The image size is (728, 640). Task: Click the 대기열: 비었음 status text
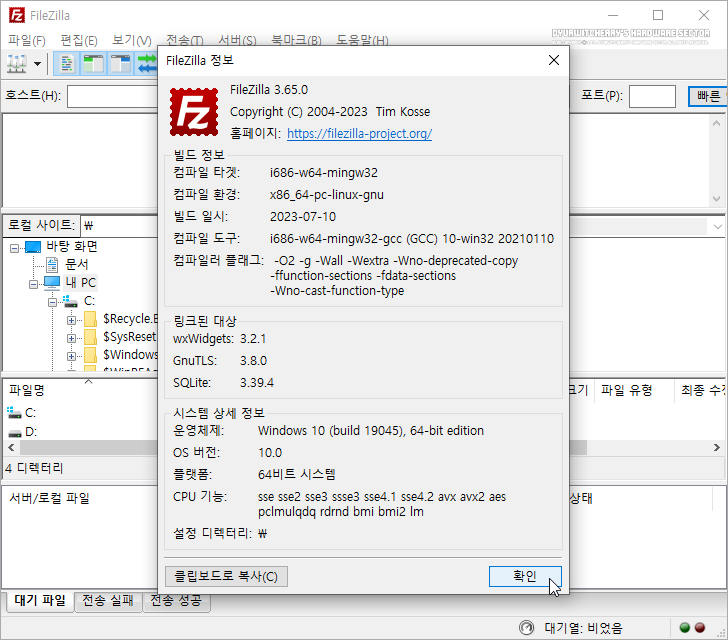point(583,628)
